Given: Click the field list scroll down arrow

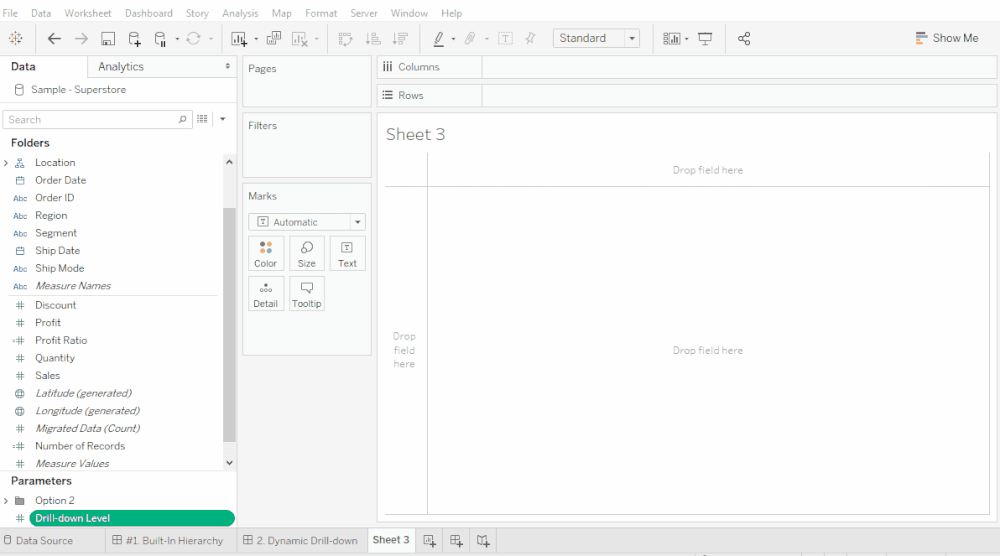Looking at the screenshot, I should coord(230,464).
